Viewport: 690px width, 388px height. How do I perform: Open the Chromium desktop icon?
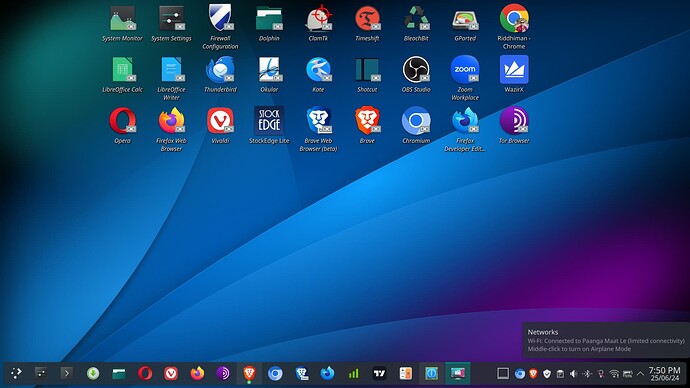coord(416,121)
